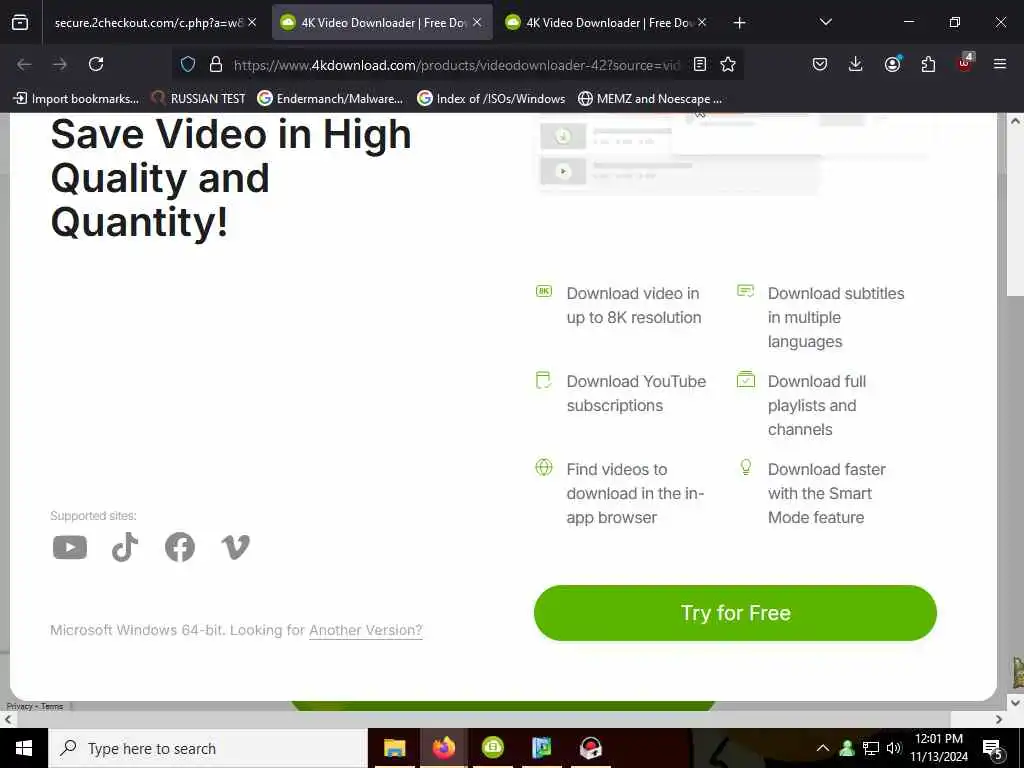
Task: Click the in-app browser globe icon
Action: (x=544, y=468)
